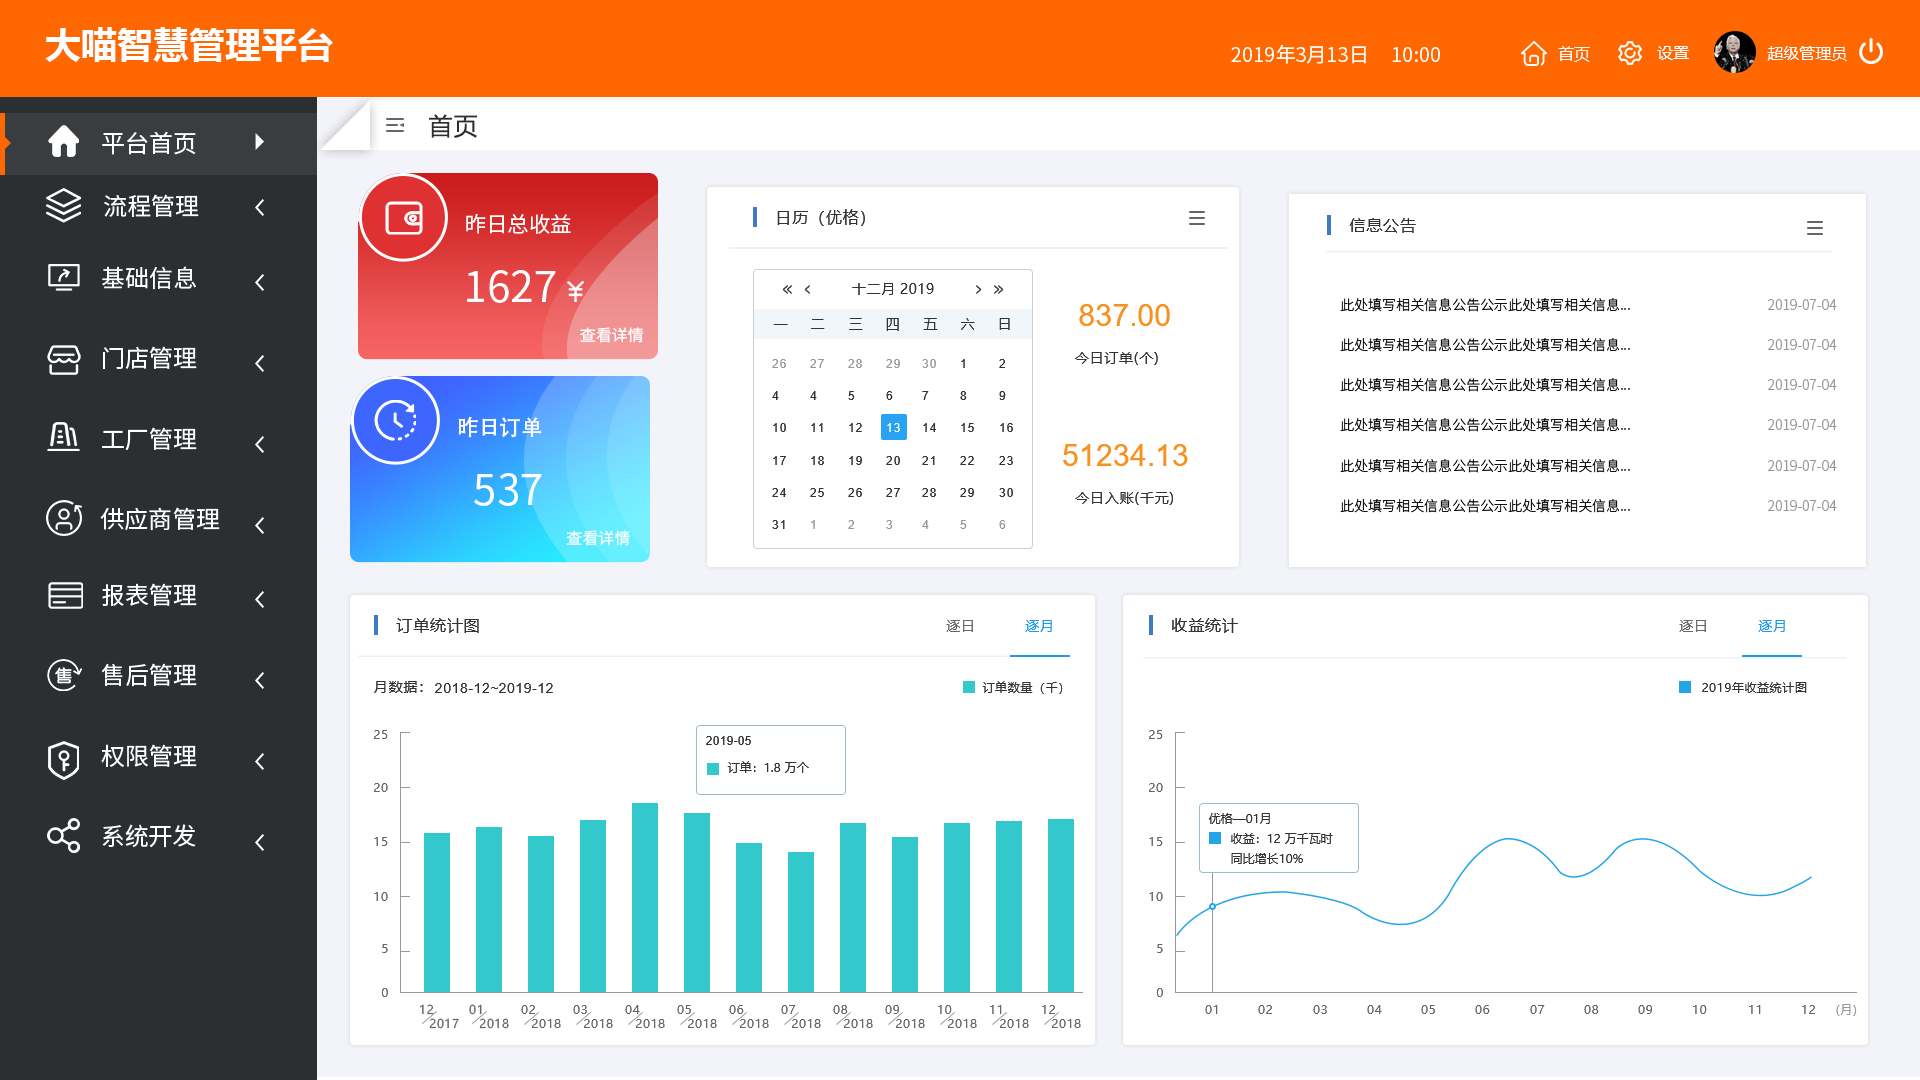Click the home icon in header

pos(1533,53)
